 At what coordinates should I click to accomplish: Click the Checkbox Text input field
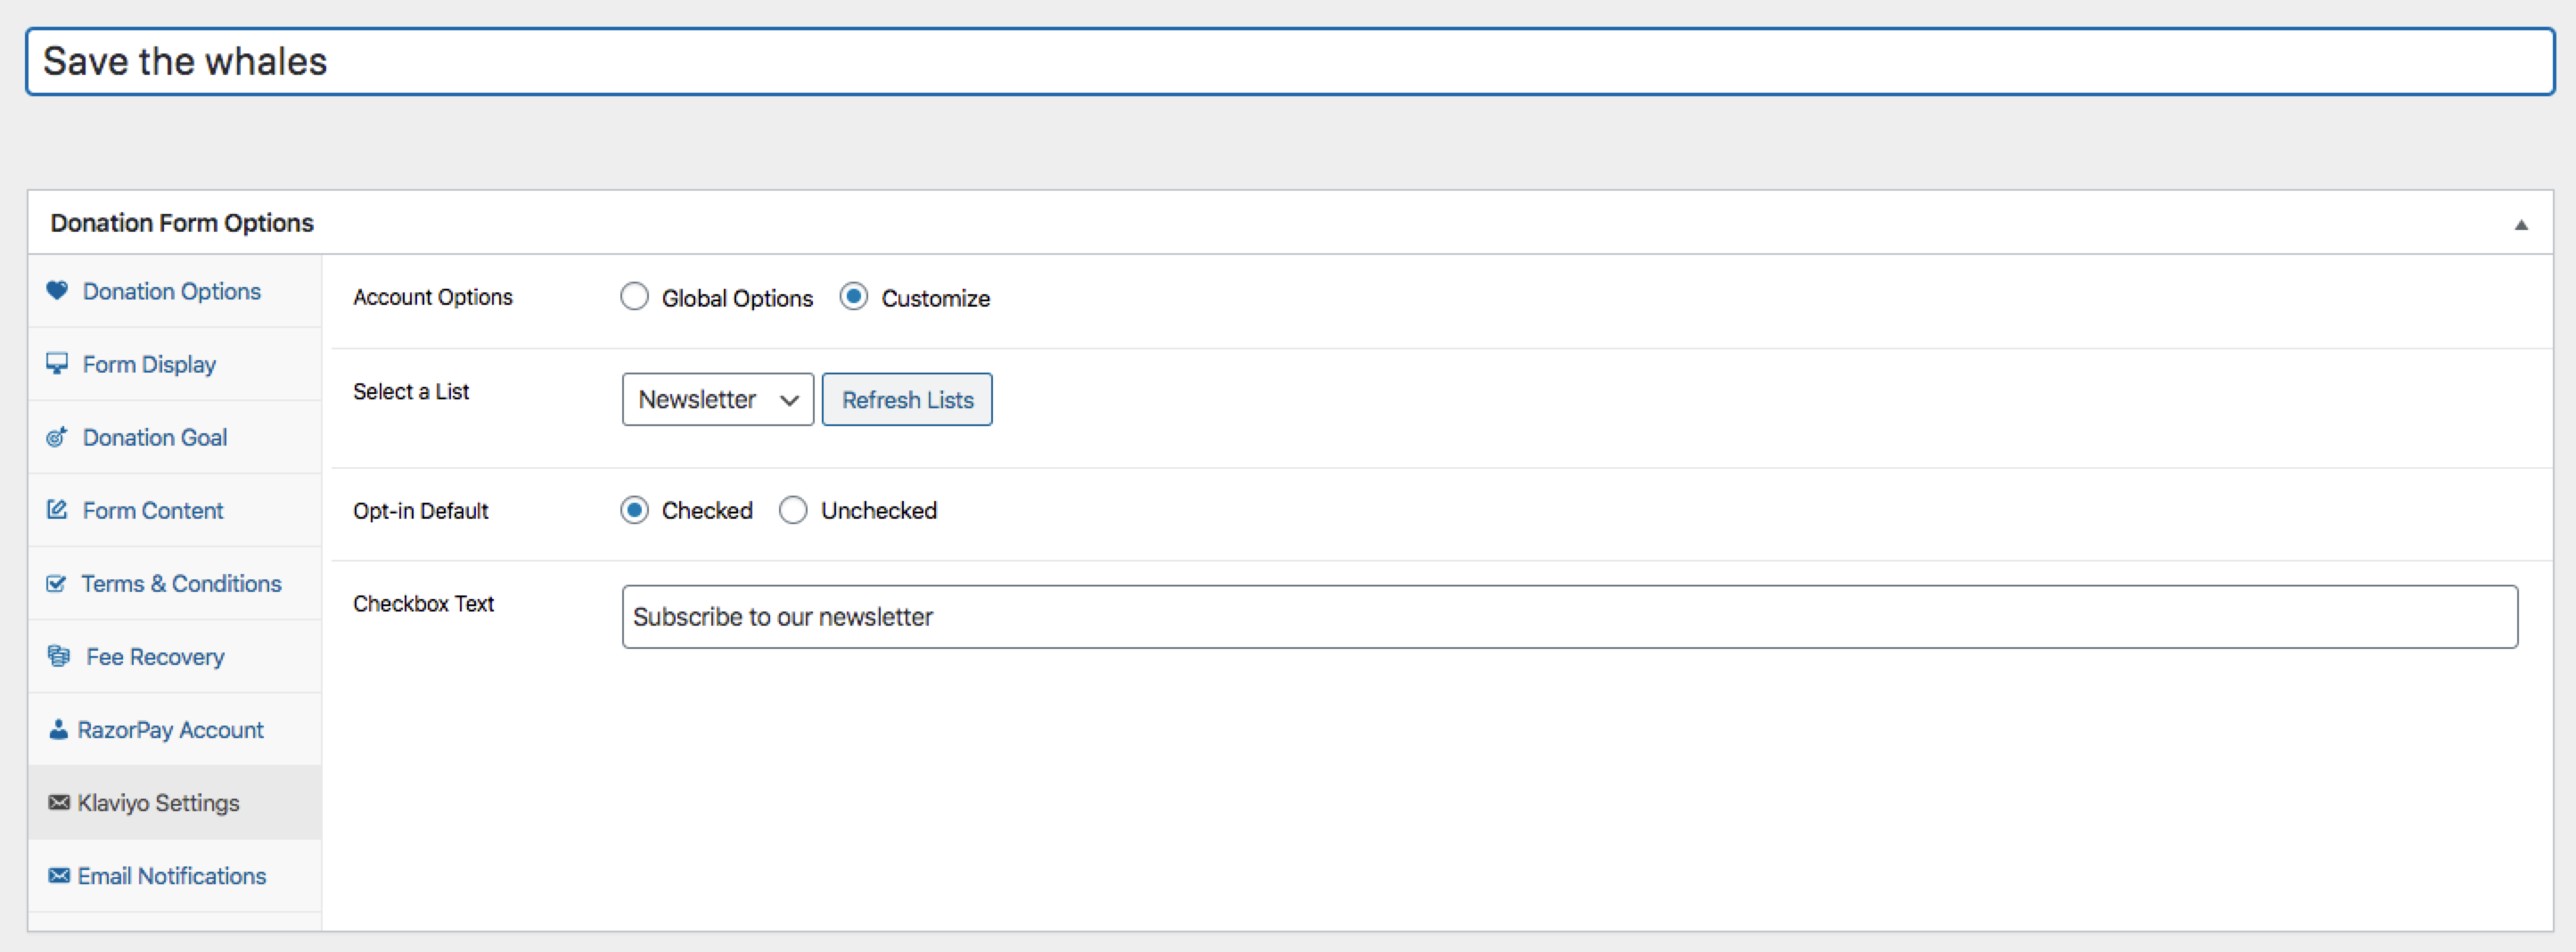point(1570,616)
